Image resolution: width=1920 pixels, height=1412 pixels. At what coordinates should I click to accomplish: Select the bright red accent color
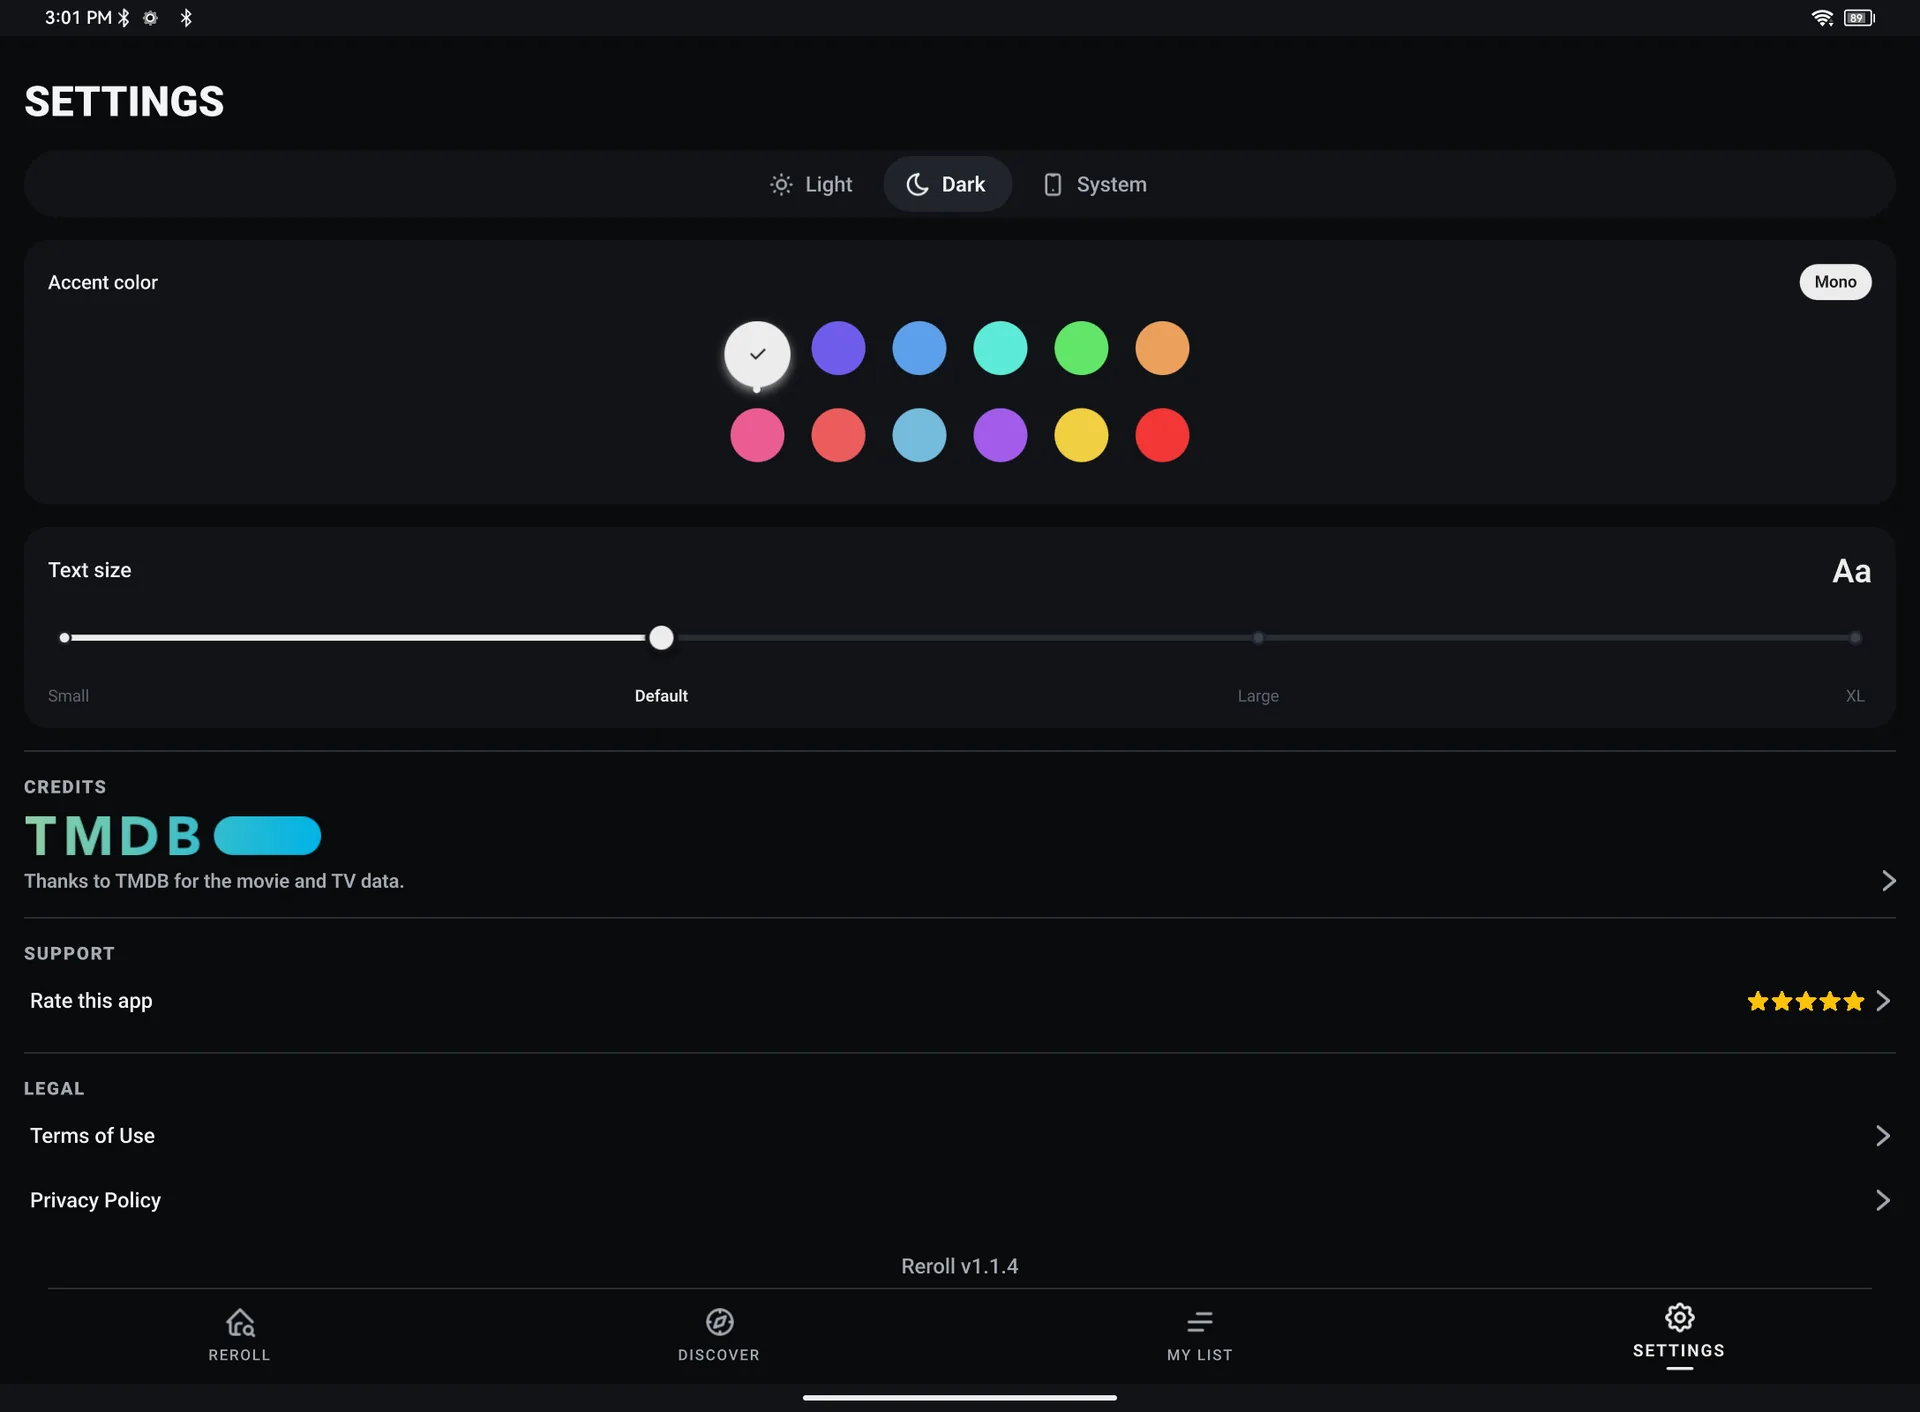(1162, 435)
